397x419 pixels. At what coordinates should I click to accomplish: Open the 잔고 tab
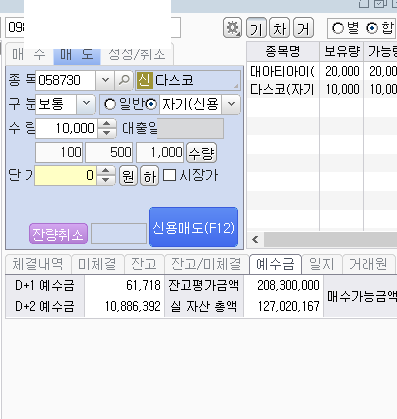[144, 264]
